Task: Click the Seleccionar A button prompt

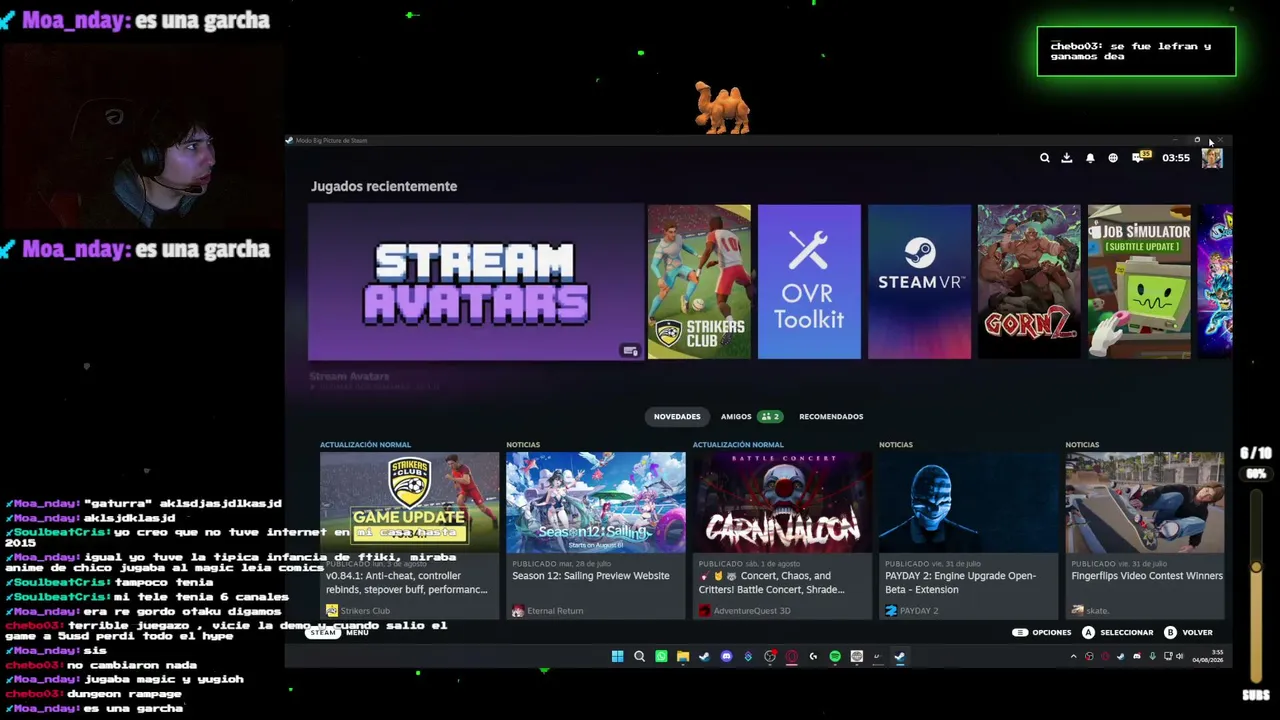Action: pos(1117,632)
